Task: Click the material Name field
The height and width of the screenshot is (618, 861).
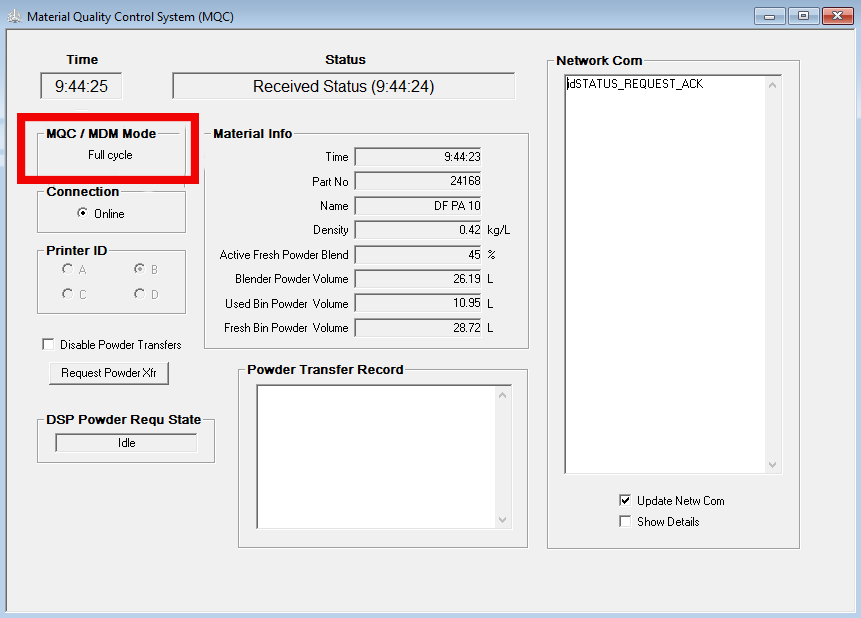Action: [418, 206]
